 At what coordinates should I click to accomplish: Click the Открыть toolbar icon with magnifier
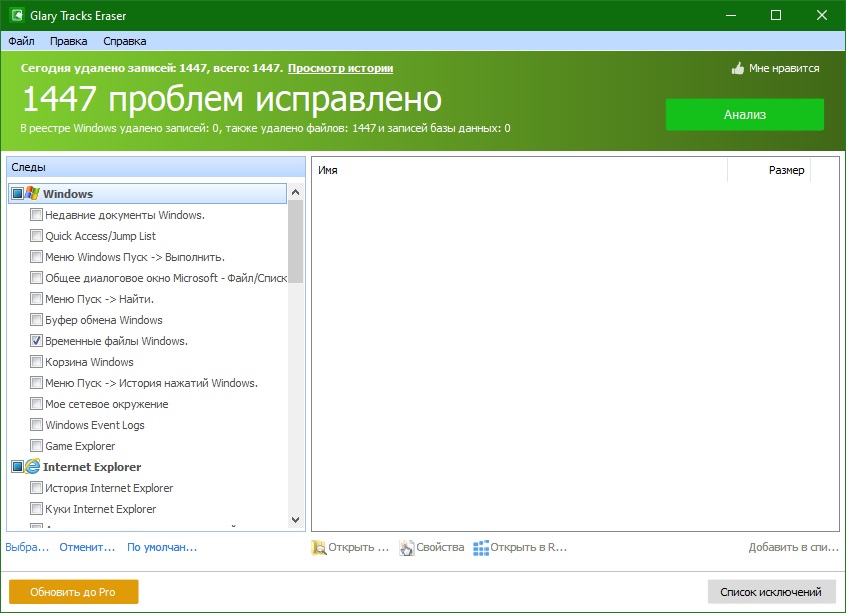tap(319, 547)
